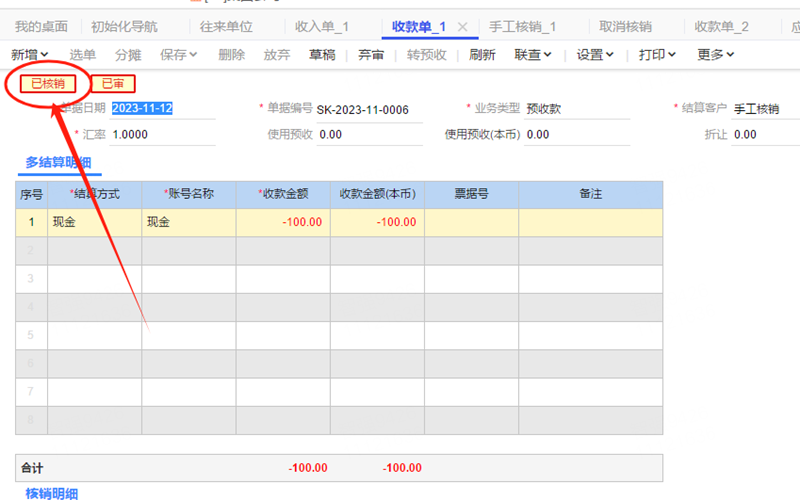
Task: Expand the 设置 dropdown menu
Action: [595, 55]
